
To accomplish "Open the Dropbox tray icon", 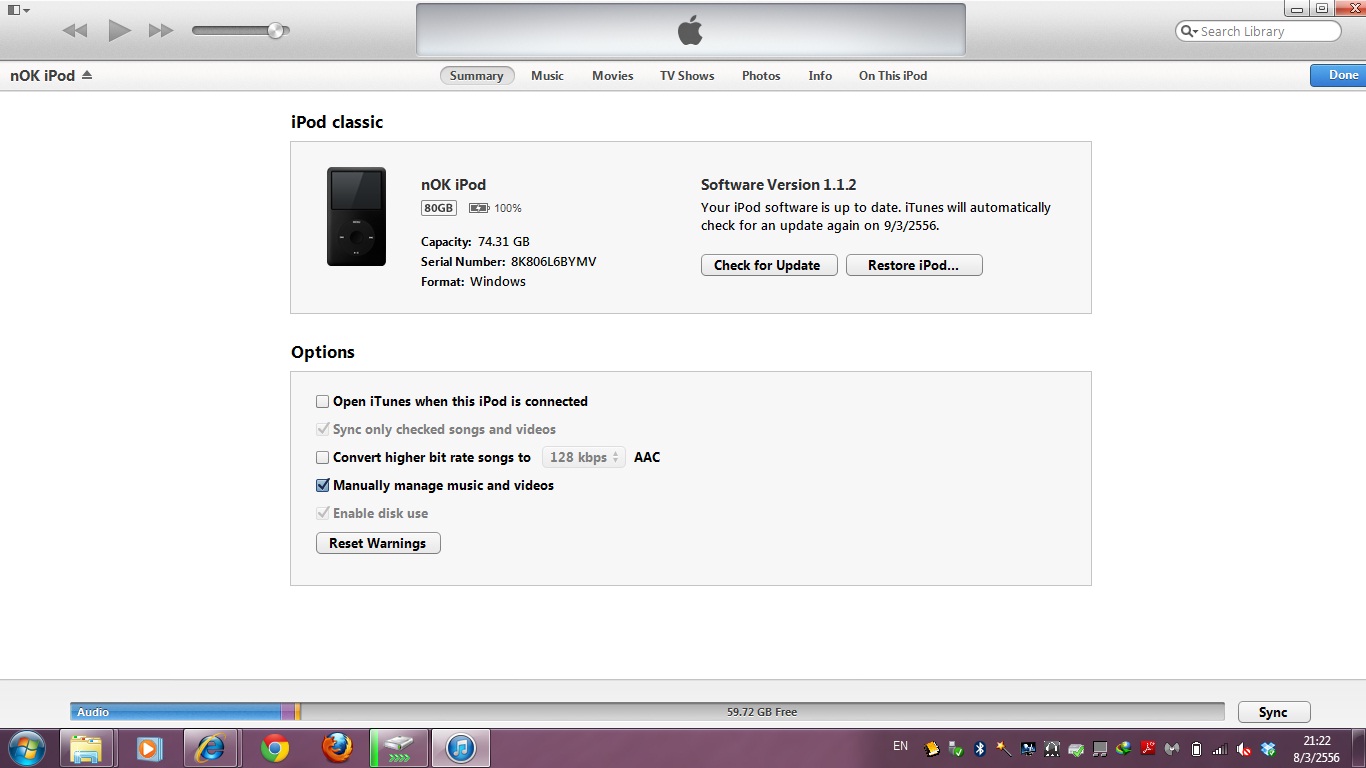I will click(1268, 748).
